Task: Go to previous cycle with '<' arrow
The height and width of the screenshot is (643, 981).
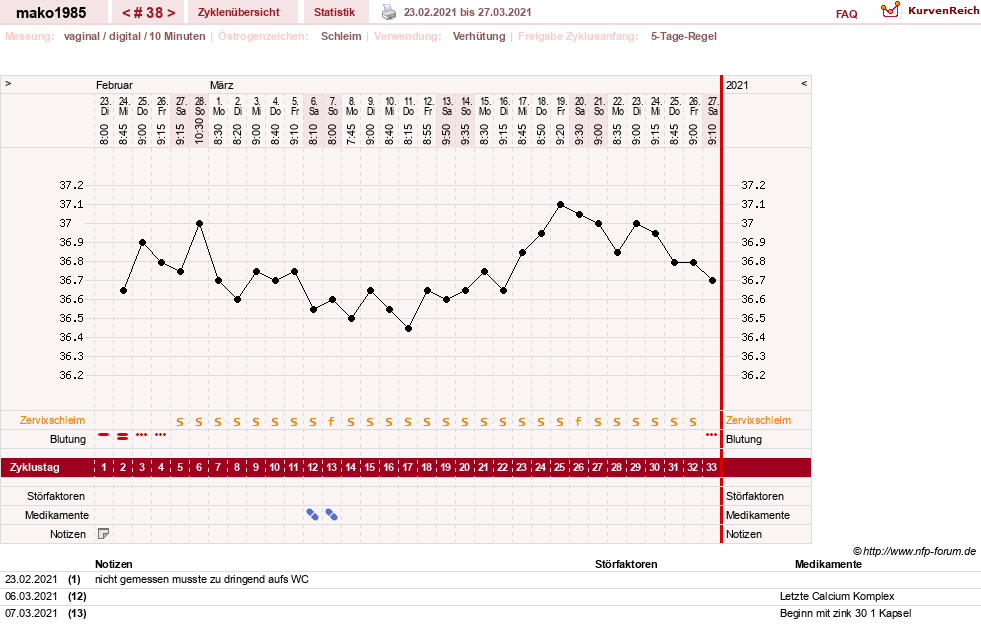Action: tap(126, 13)
